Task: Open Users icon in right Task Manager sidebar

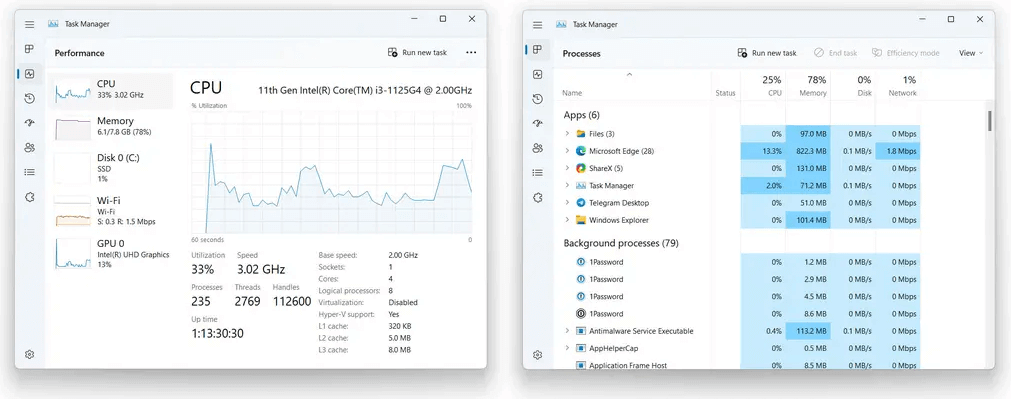Action: tap(537, 148)
